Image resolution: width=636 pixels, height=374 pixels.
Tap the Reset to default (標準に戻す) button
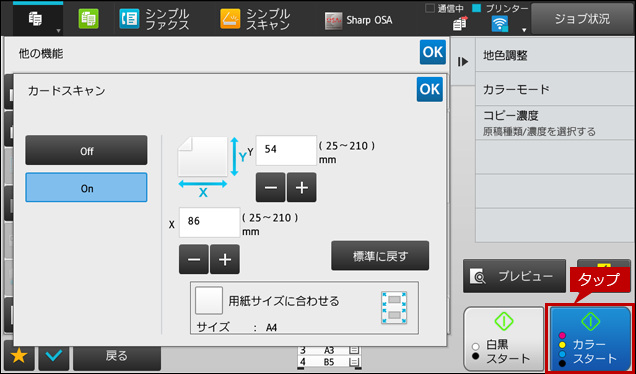click(x=380, y=256)
